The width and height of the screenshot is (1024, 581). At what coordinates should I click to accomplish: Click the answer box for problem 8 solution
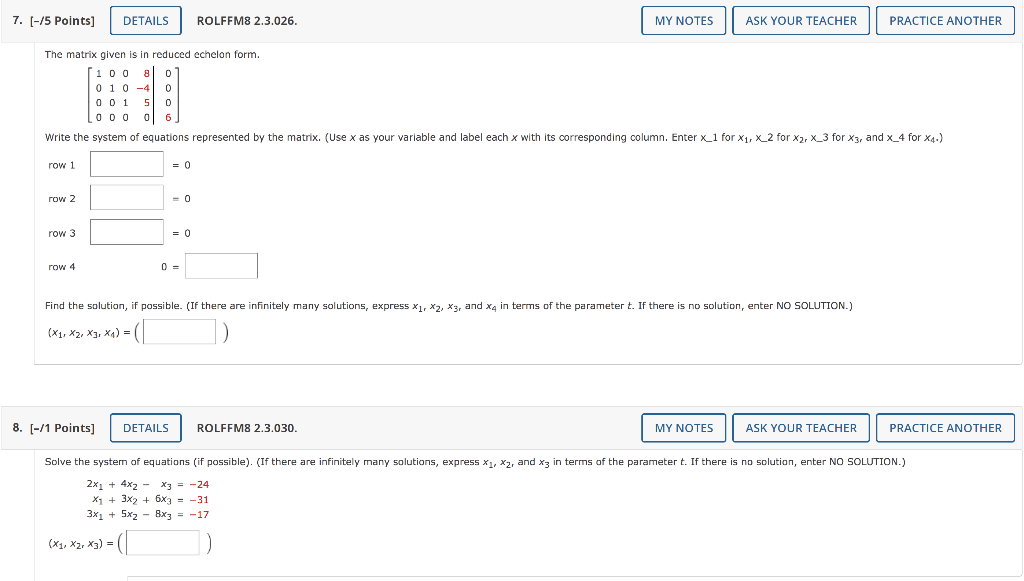click(161, 542)
